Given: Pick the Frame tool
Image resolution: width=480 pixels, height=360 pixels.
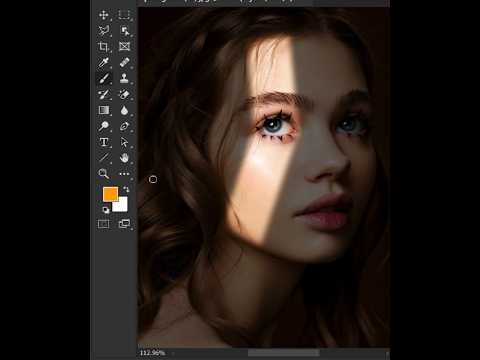Looking at the screenshot, I should click(124, 46).
